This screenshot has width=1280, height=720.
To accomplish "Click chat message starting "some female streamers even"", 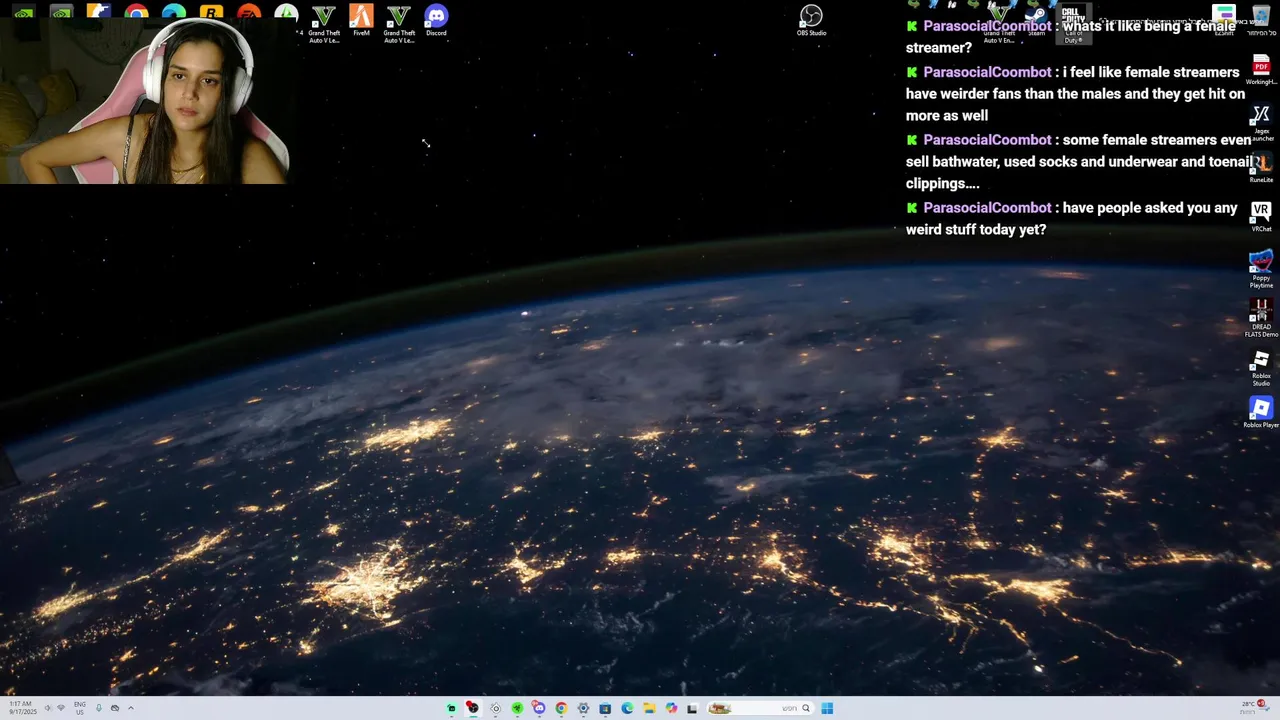I will click(1079, 162).
